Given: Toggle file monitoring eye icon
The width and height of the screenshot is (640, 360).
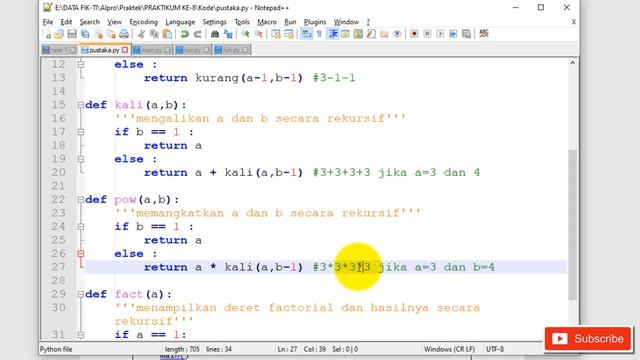Looking at the screenshot, I should click(x=397, y=34).
